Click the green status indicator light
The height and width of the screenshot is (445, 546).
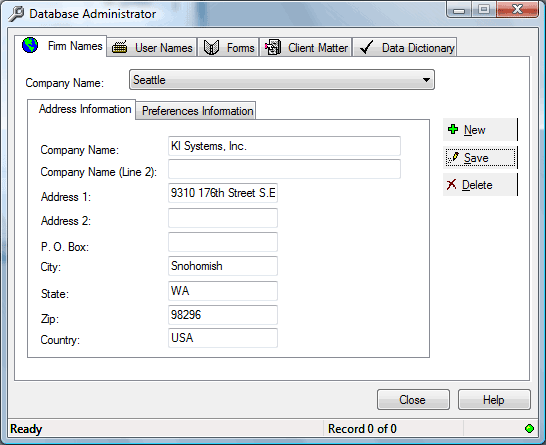529,429
